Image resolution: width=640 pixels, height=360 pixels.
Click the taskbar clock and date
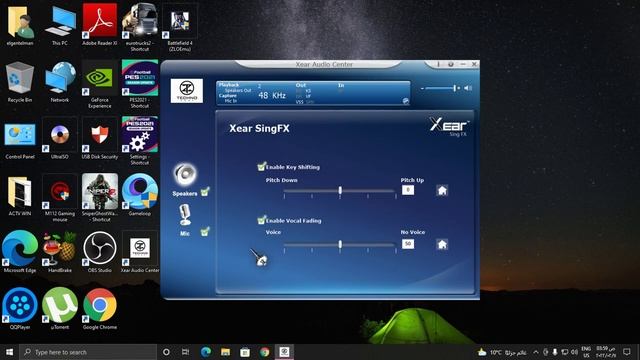click(606, 352)
